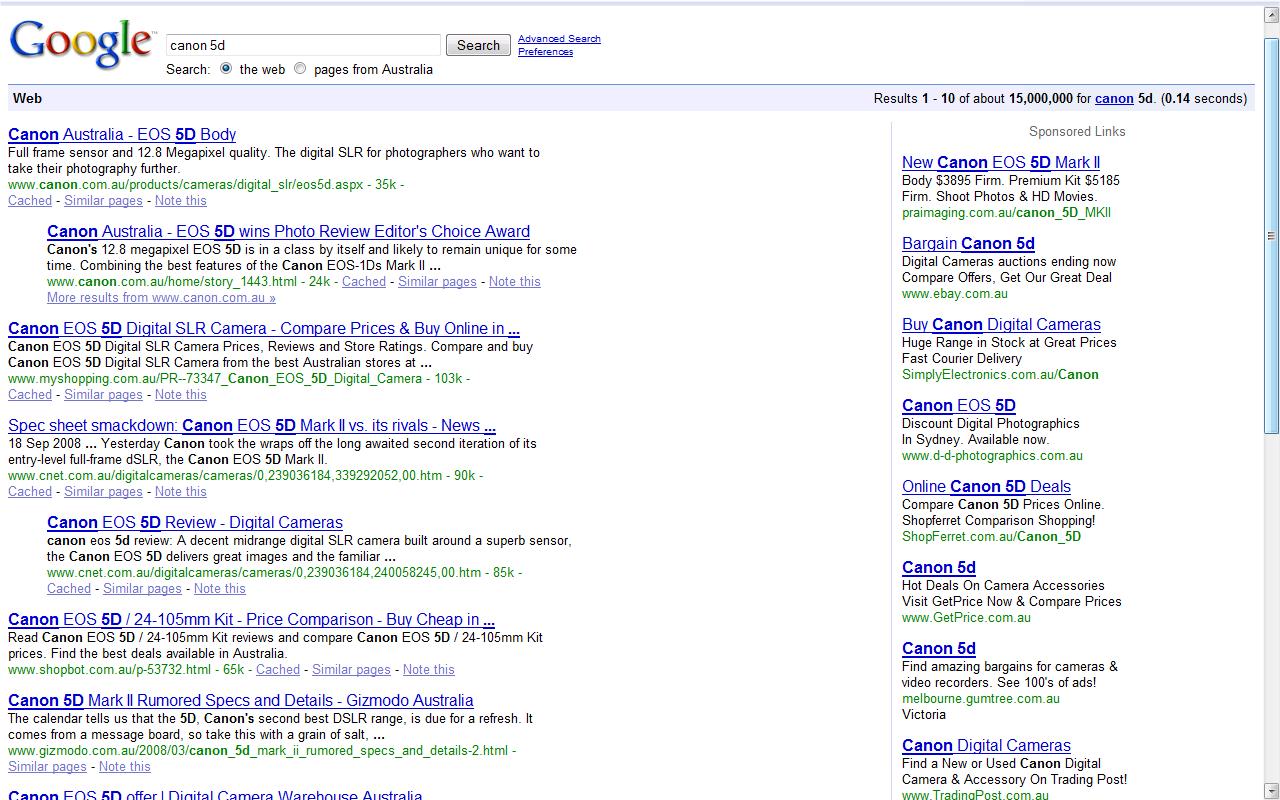
Task: Open "Buy Canon Digital Cameras" sponsored ad
Action: click(x=1001, y=324)
